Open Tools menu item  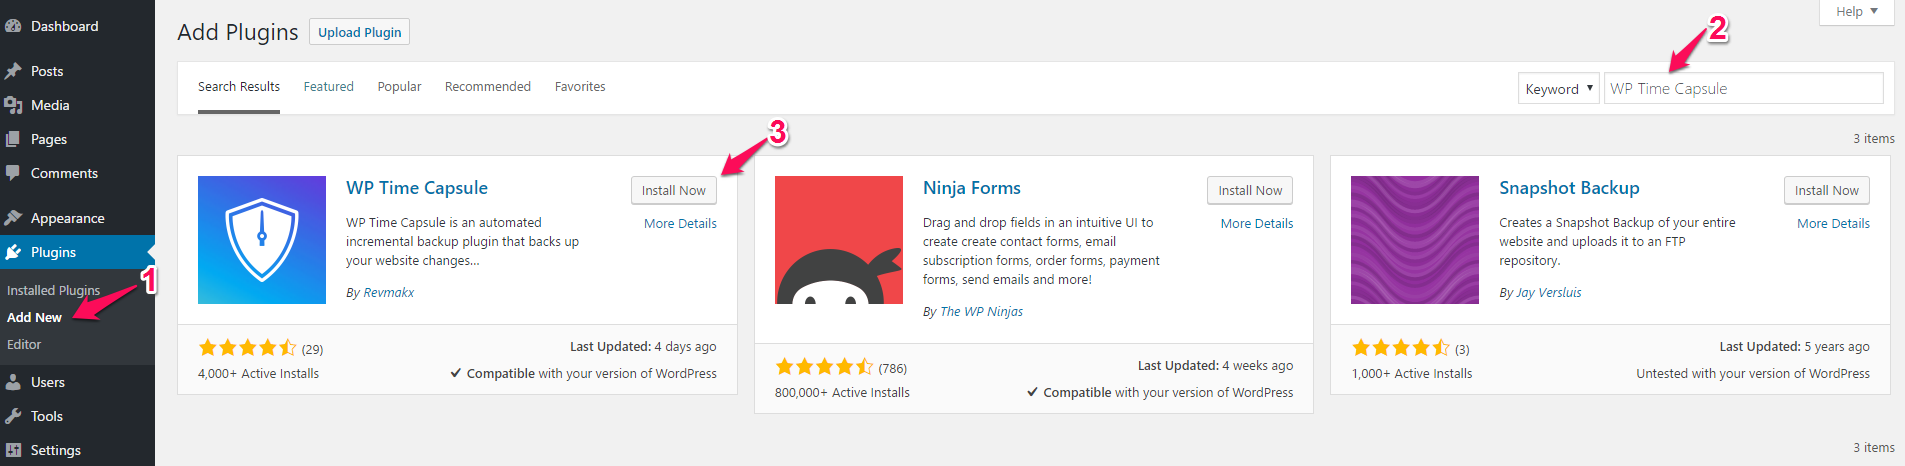click(77, 416)
